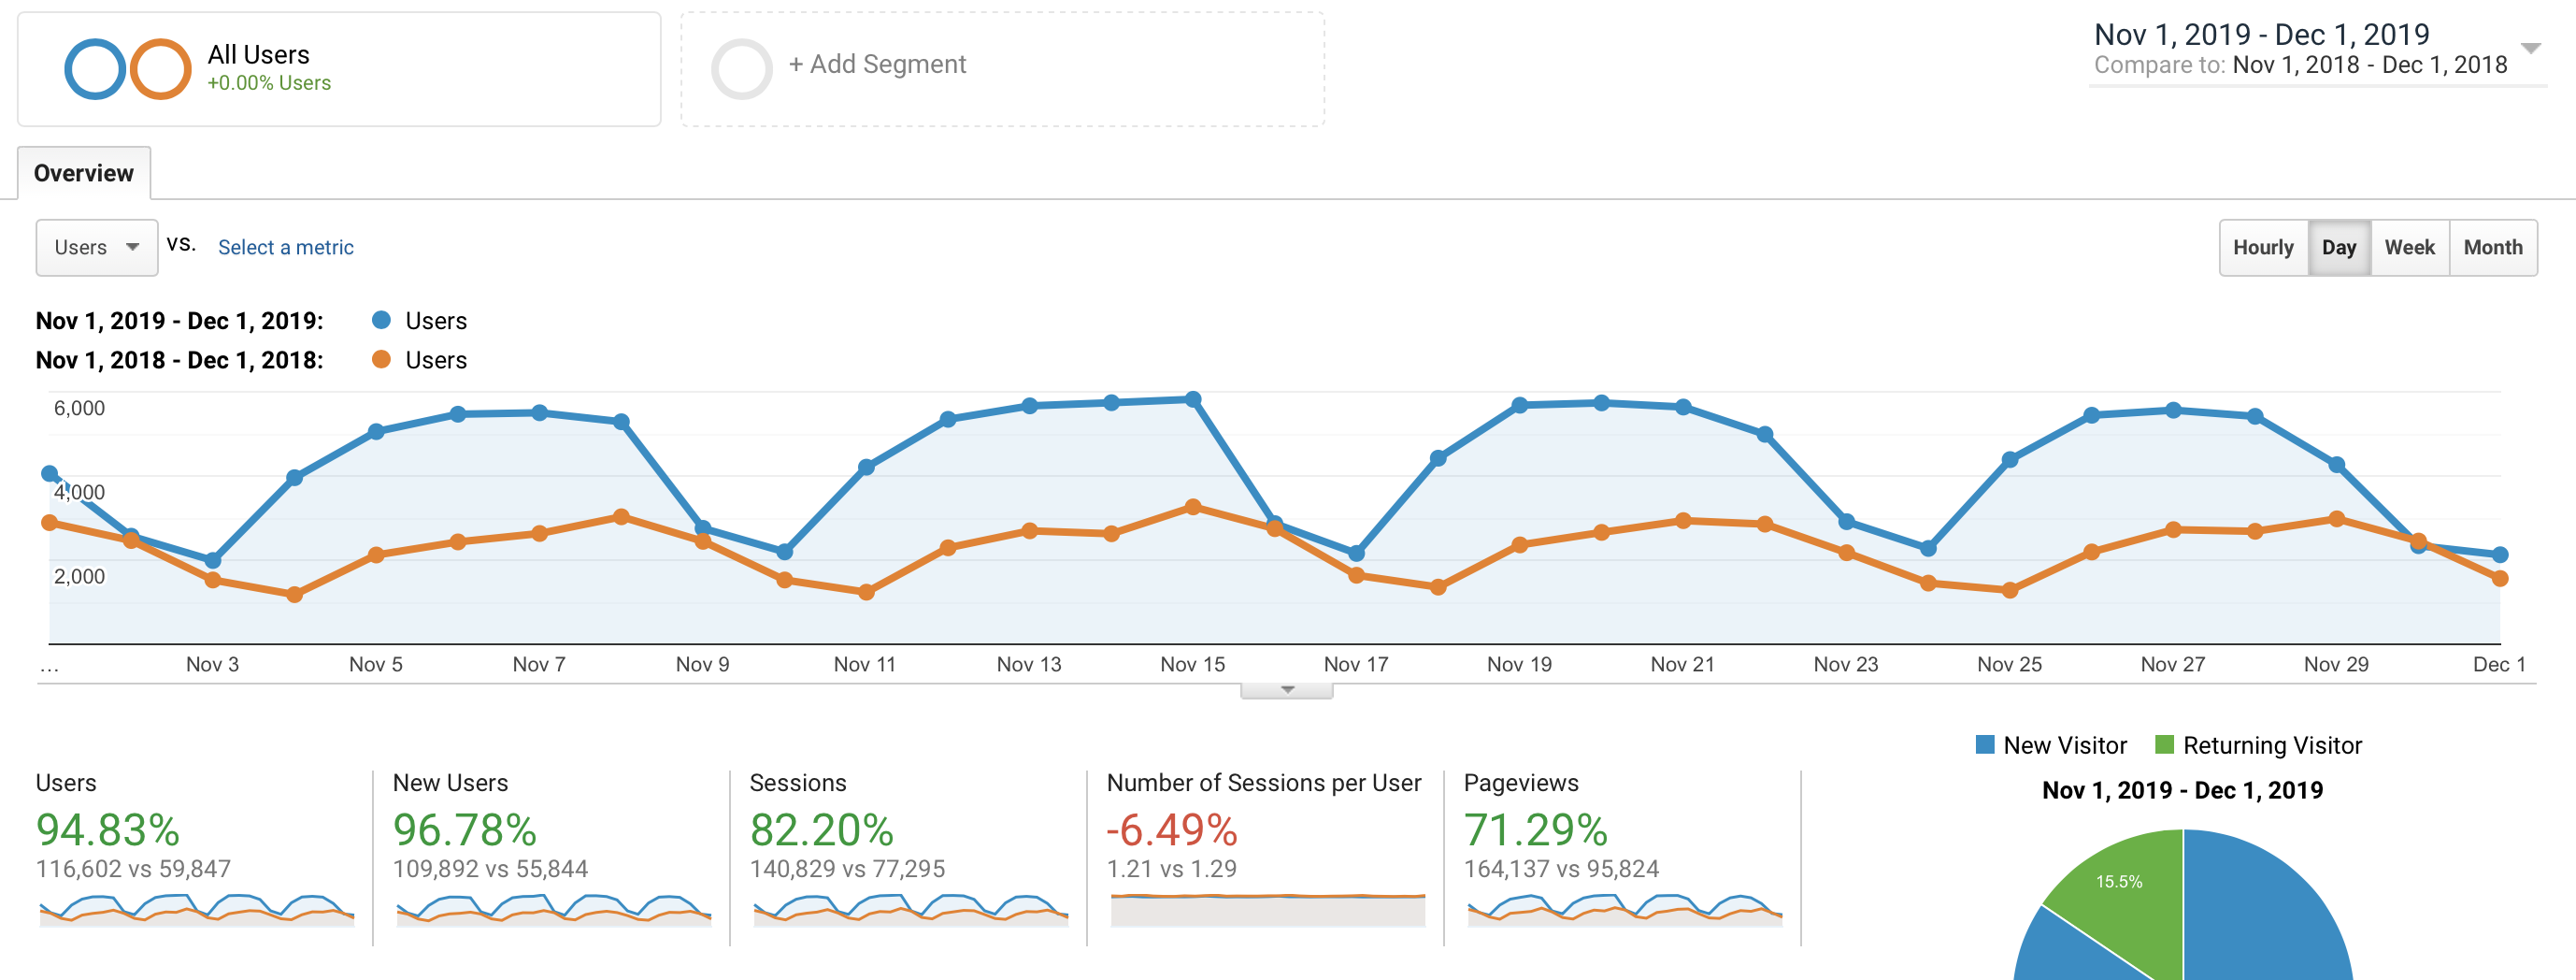Click the orange circle icon in All Users segment
Viewport: 2576px width, 980px height.
click(x=160, y=68)
